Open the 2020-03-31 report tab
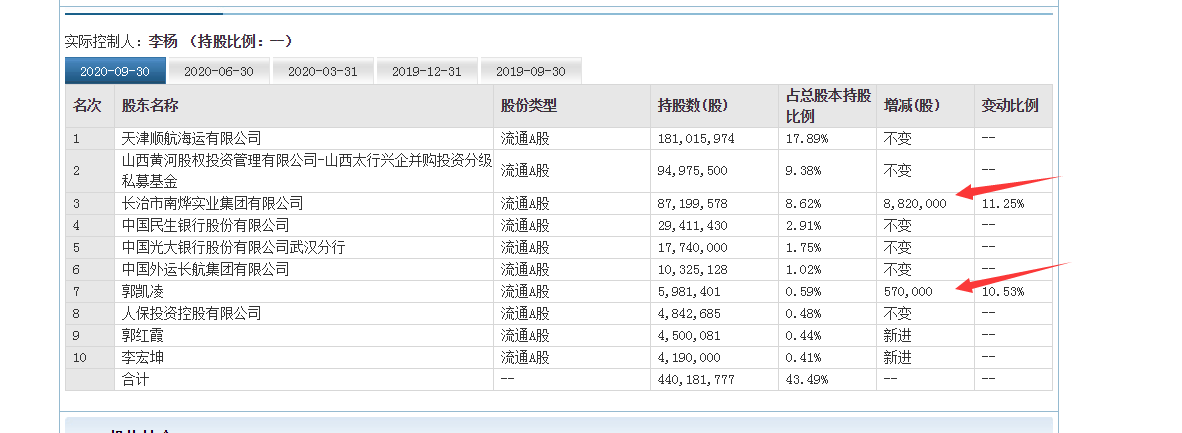The width and height of the screenshot is (1182, 433). (323, 72)
